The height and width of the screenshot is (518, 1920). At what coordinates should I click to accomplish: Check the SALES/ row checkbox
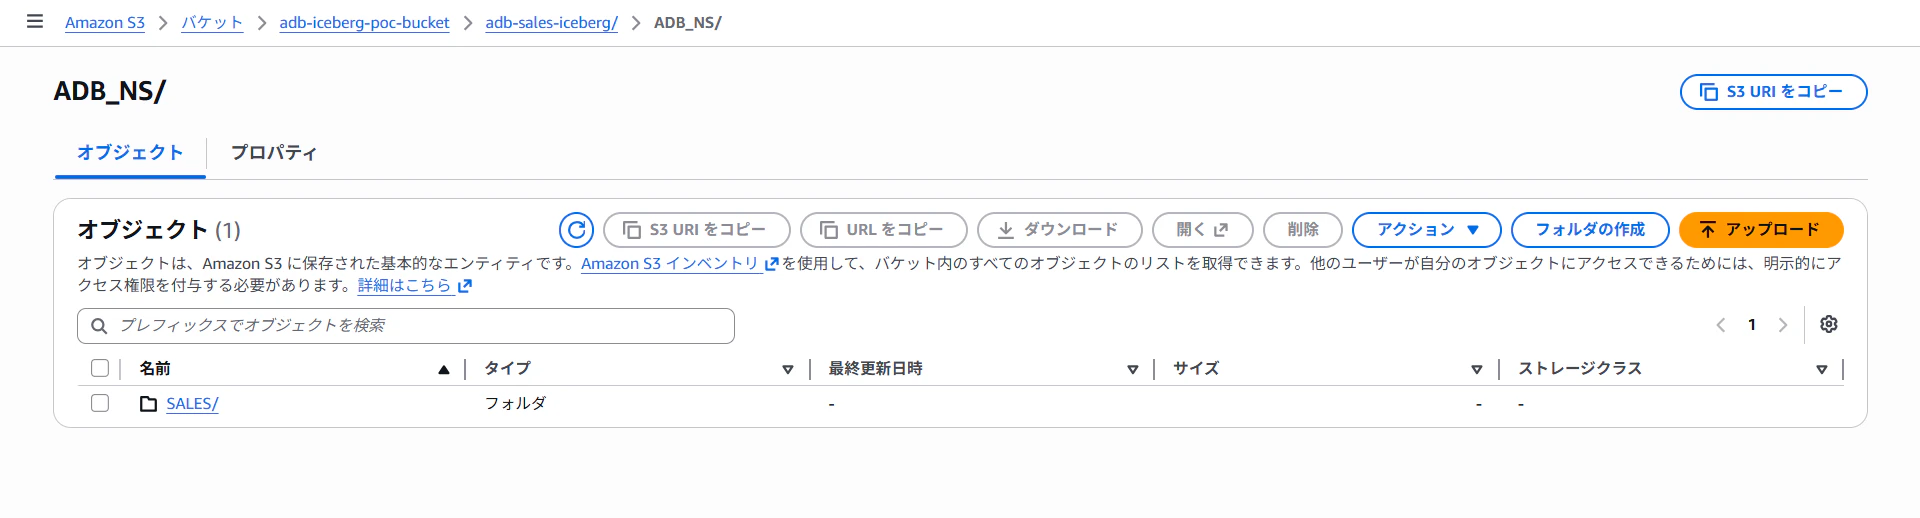[100, 403]
